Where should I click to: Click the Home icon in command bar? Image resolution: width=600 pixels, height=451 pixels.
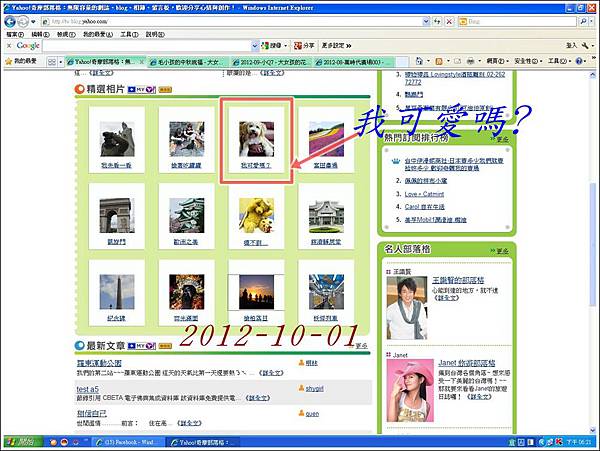(419, 61)
